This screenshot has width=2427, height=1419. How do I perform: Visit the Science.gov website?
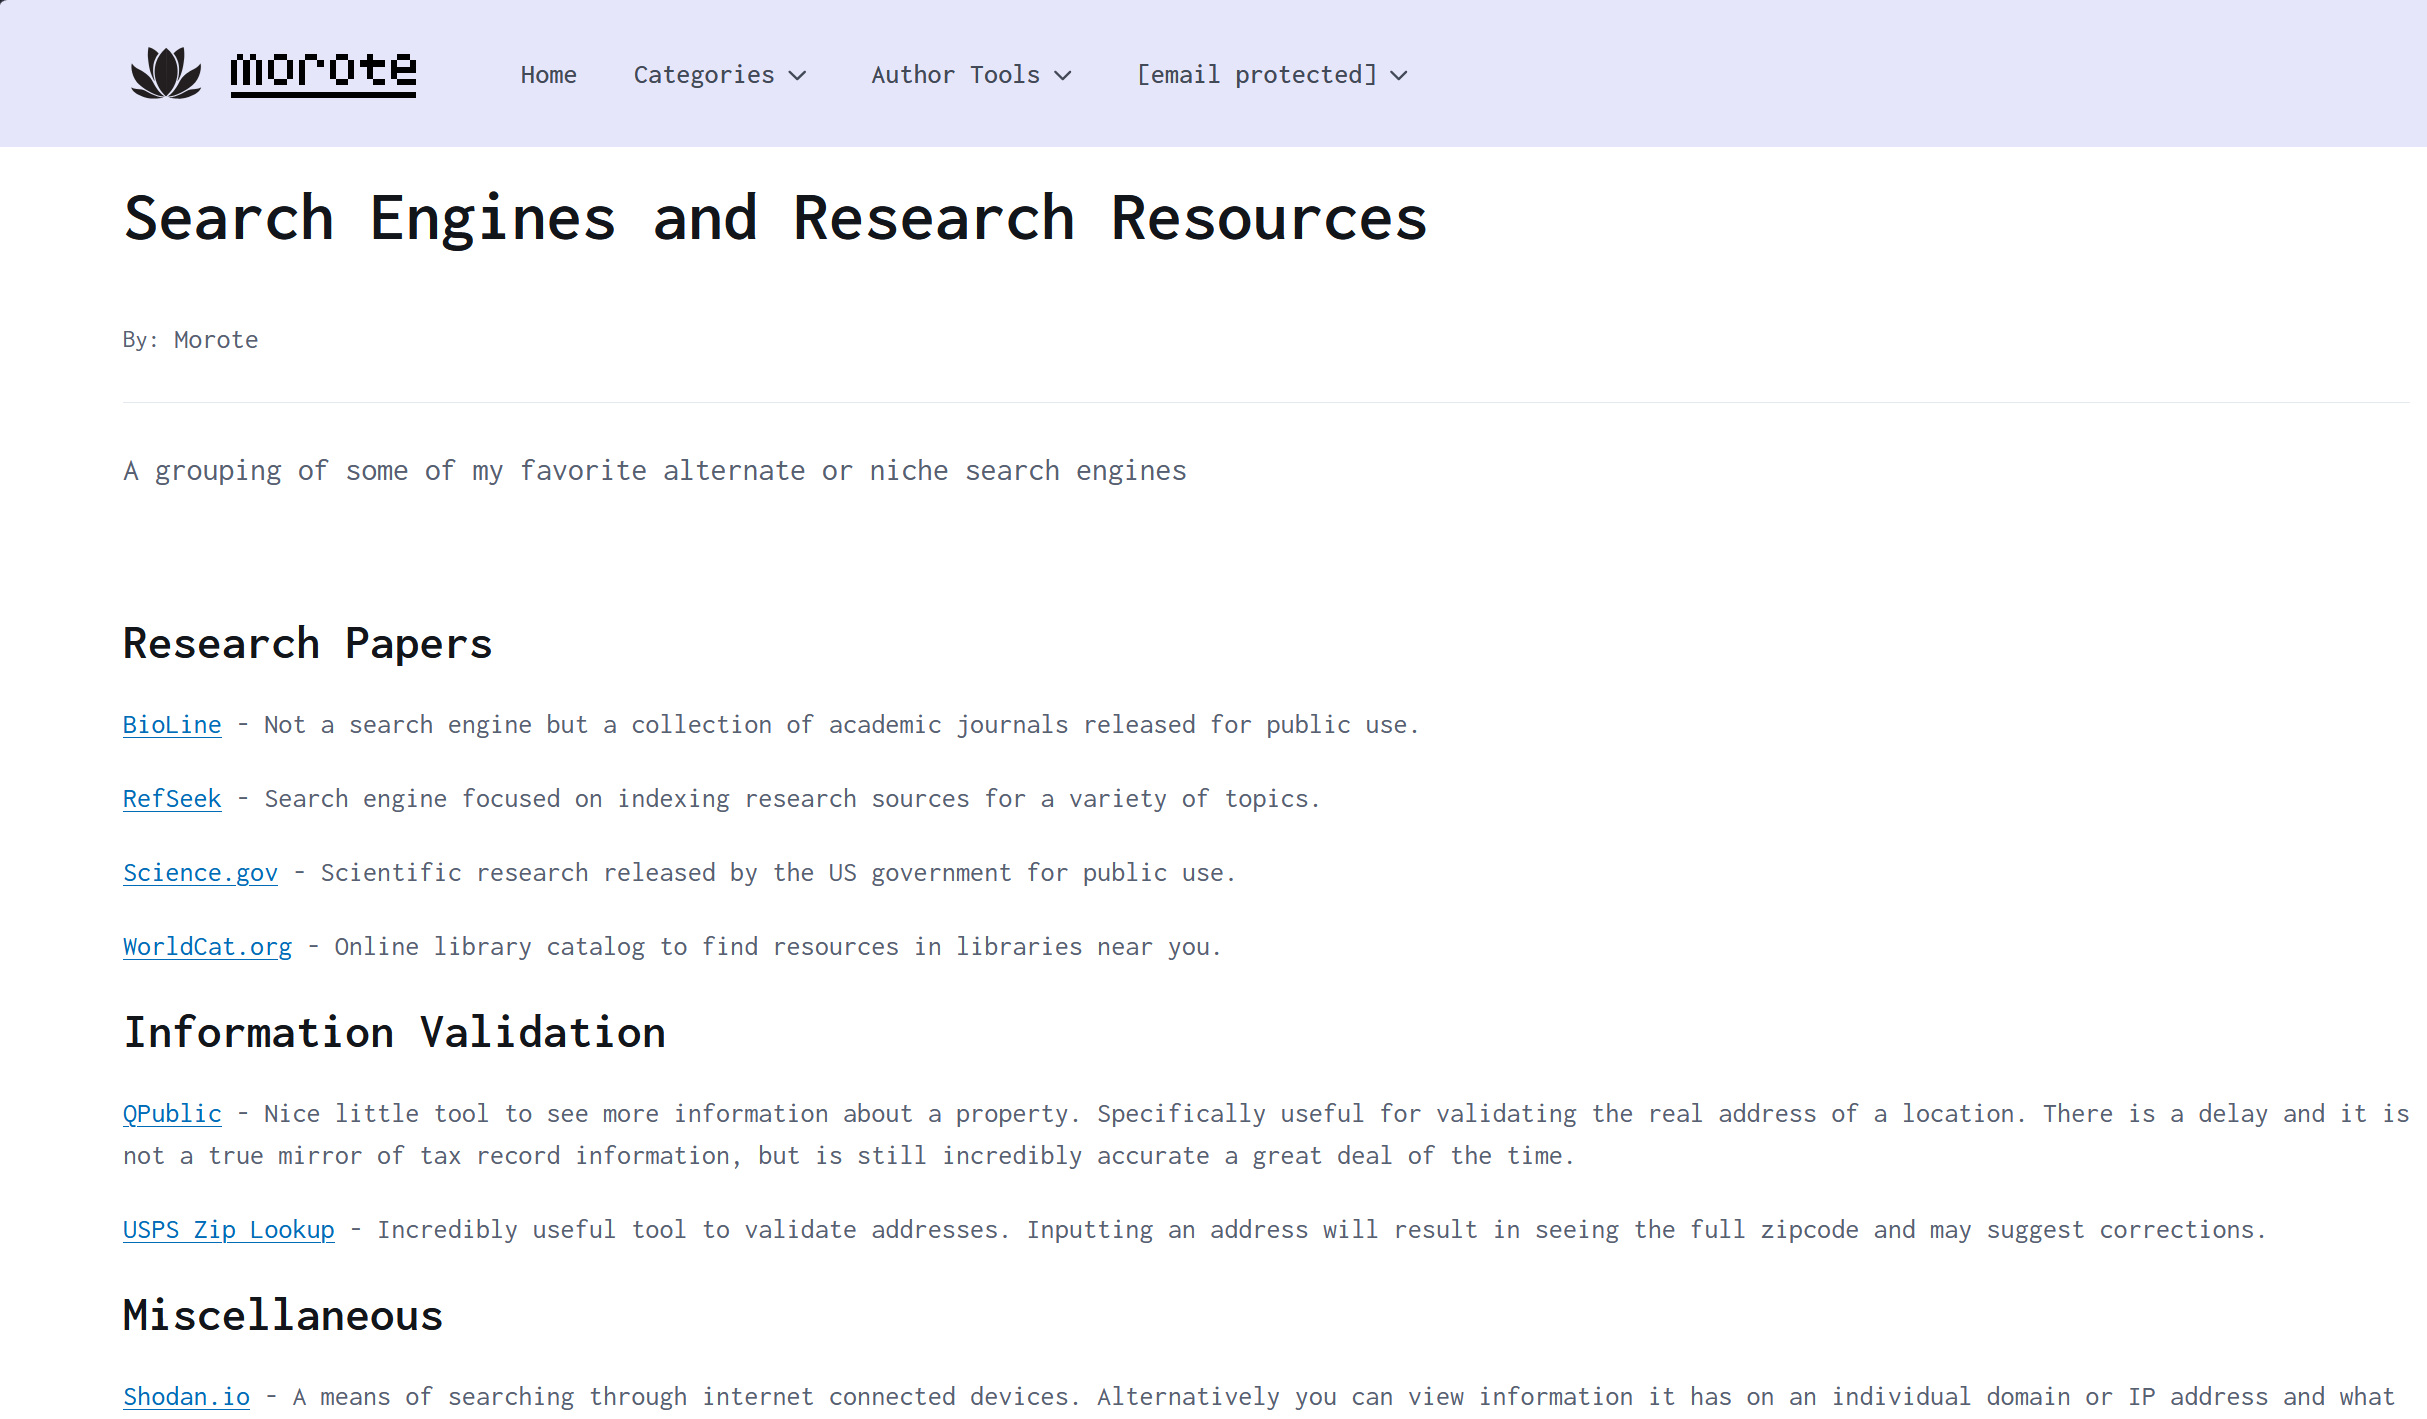tap(199, 872)
